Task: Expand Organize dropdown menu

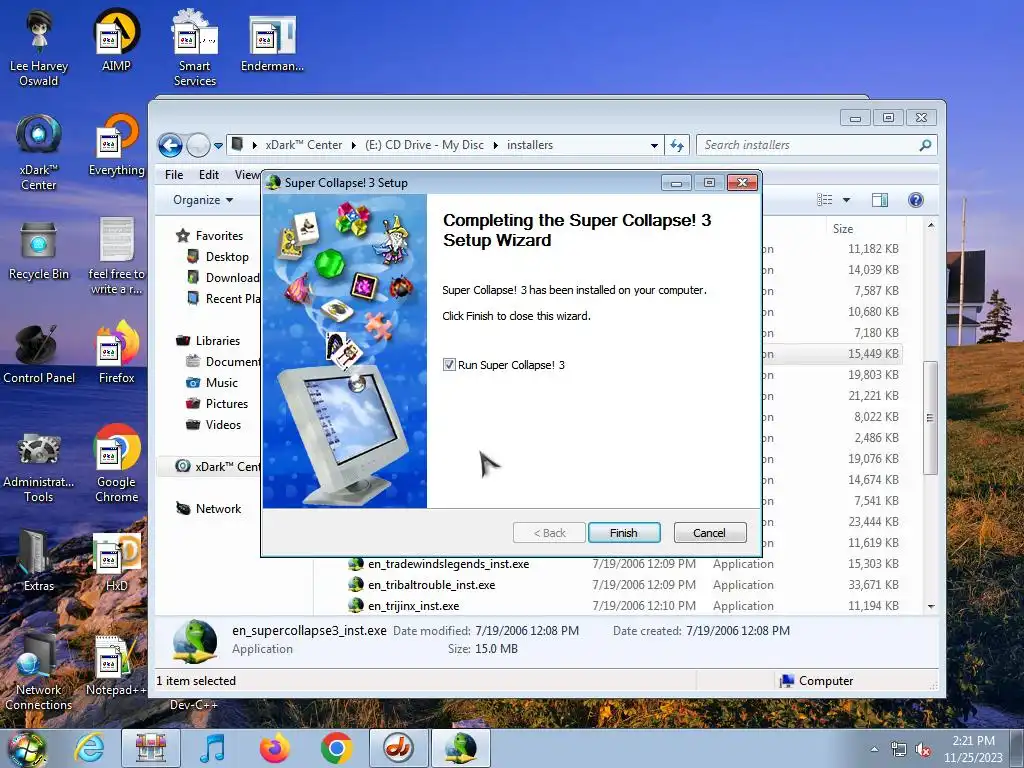Action: click(203, 200)
